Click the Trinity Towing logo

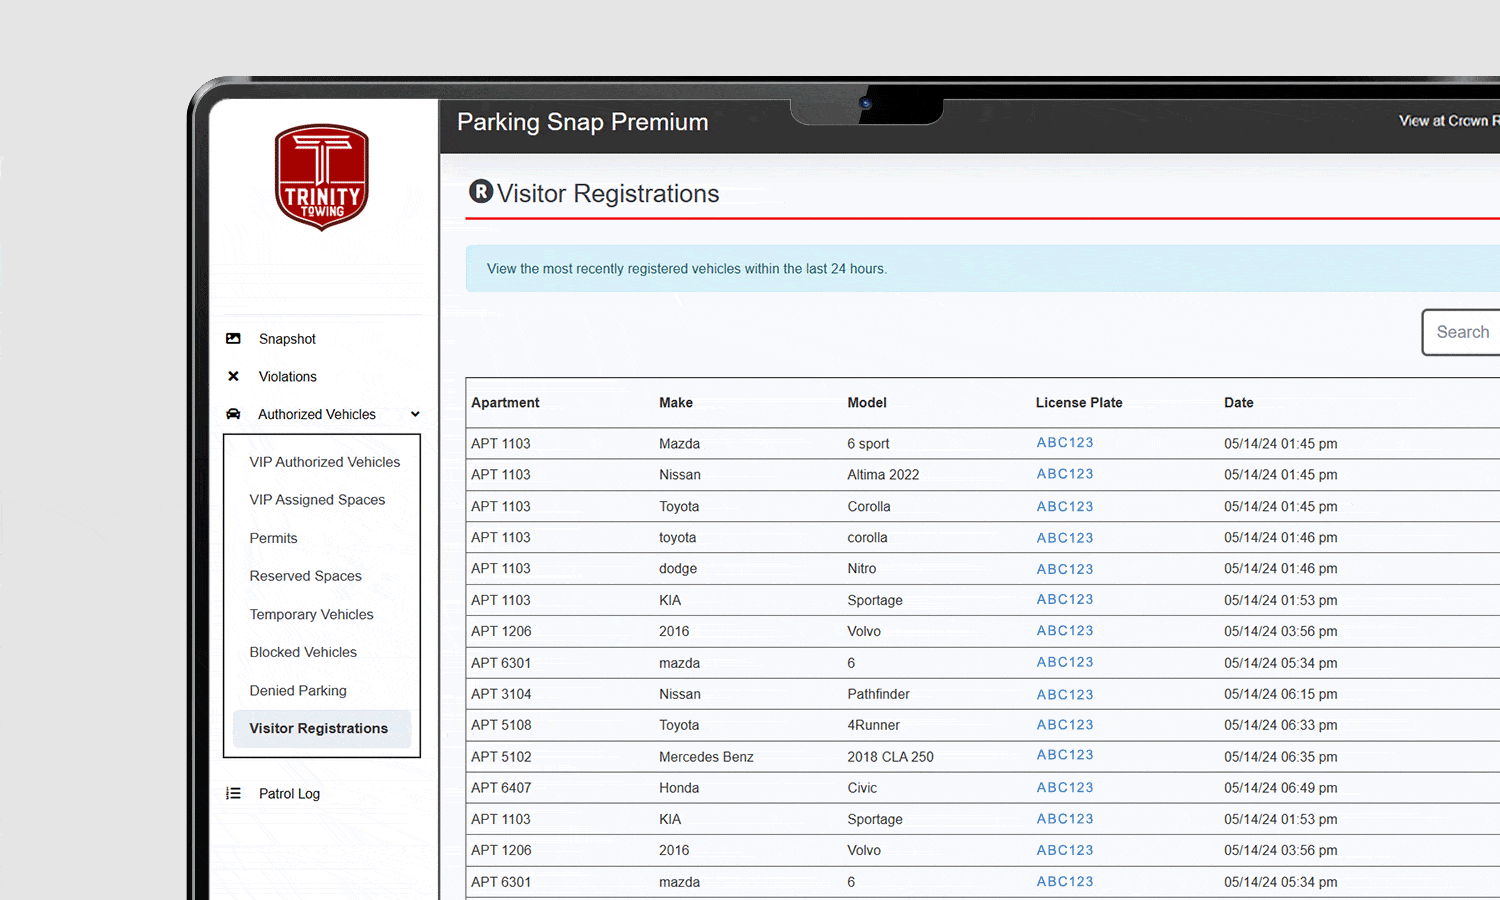point(322,177)
